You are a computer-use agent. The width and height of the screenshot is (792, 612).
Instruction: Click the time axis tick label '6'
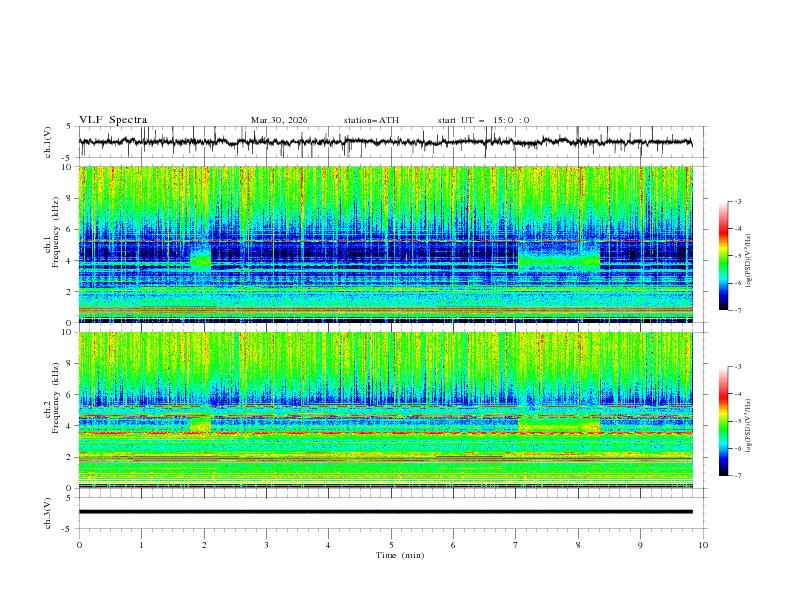(x=453, y=545)
